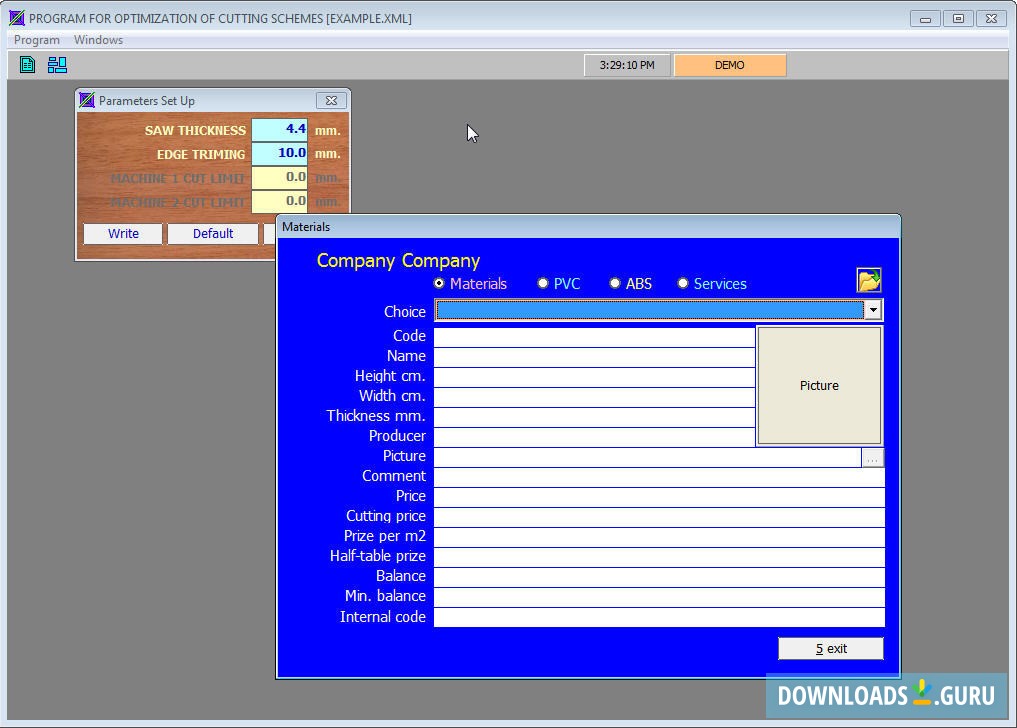This screenshot has width=1017, height=728.
Task: Click the main application title bar icon
Action: 16,18
